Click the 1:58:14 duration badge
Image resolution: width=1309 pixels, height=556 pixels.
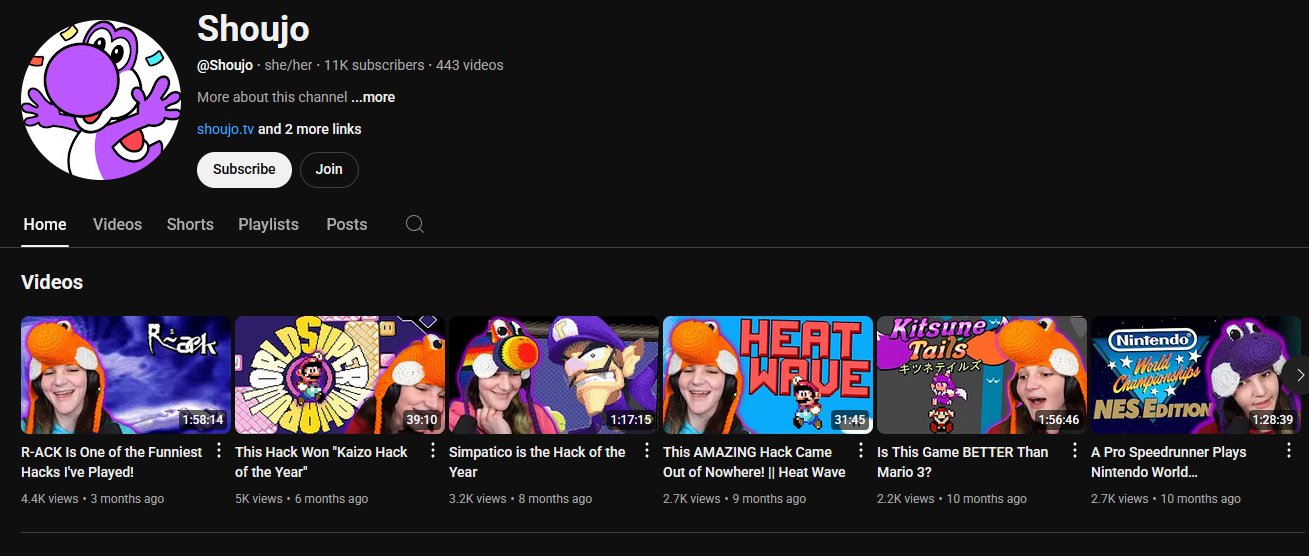[203, 420]
